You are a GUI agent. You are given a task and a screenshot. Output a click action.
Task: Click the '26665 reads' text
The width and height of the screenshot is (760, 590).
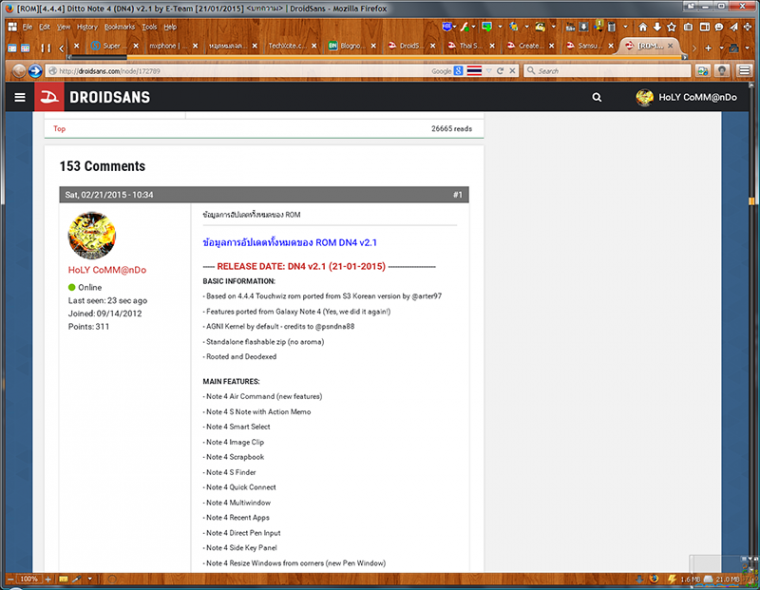tap(451, 128)
